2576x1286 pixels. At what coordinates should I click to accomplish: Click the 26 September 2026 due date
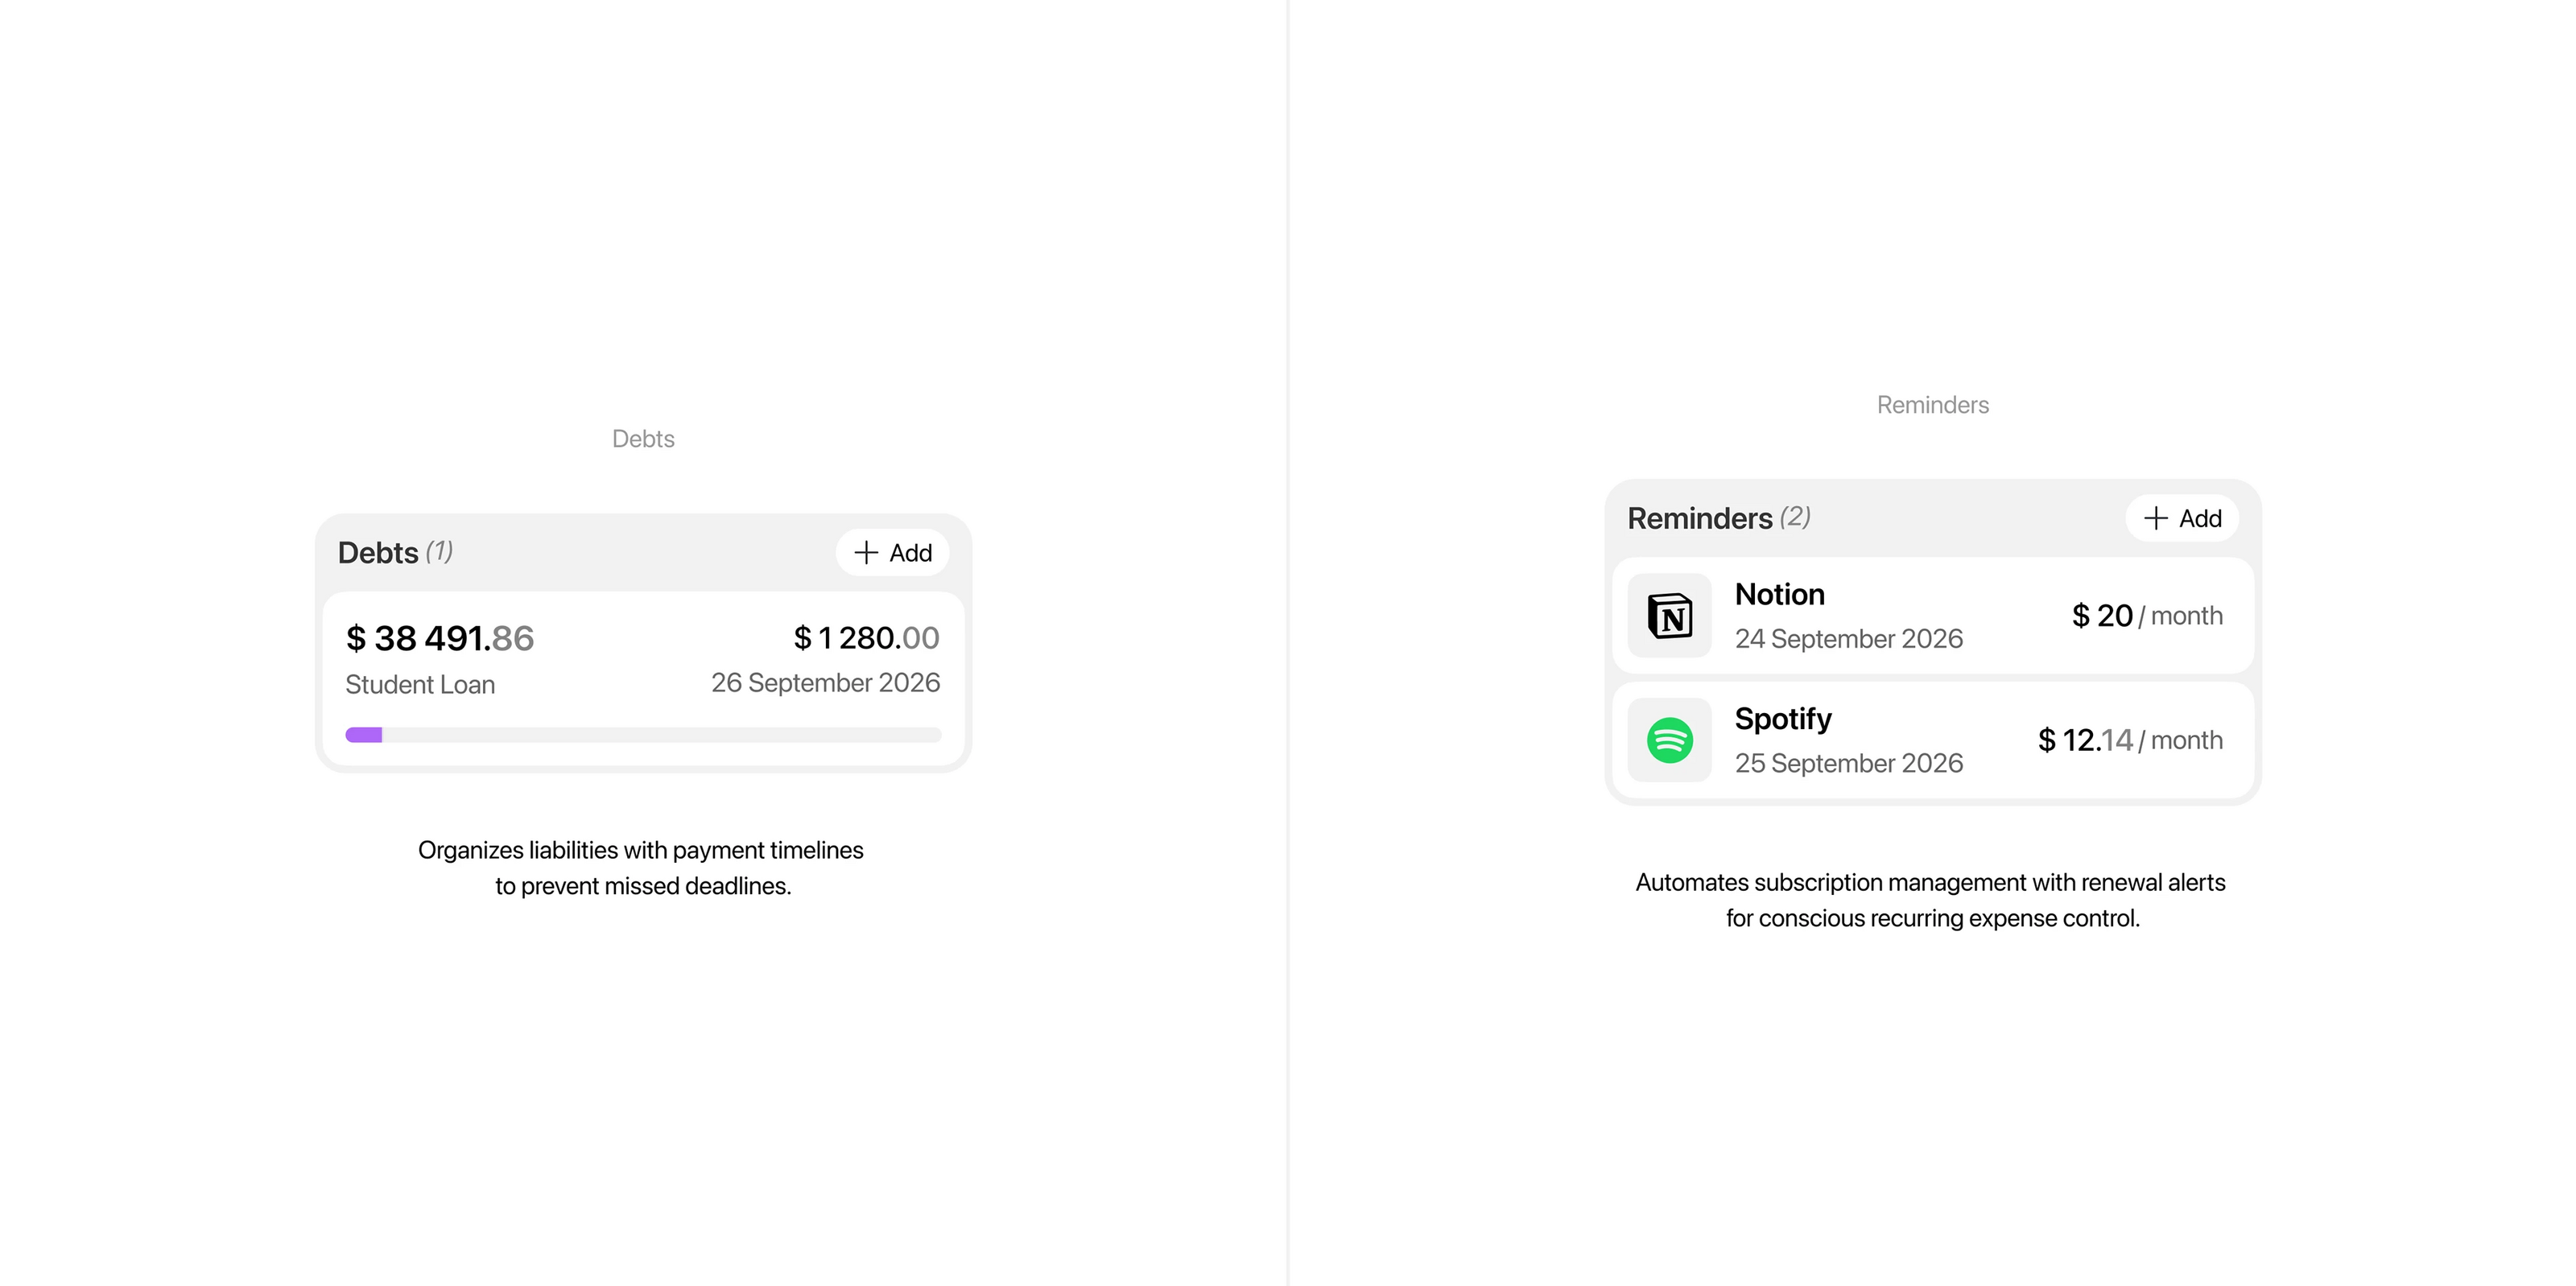(825, 683)
